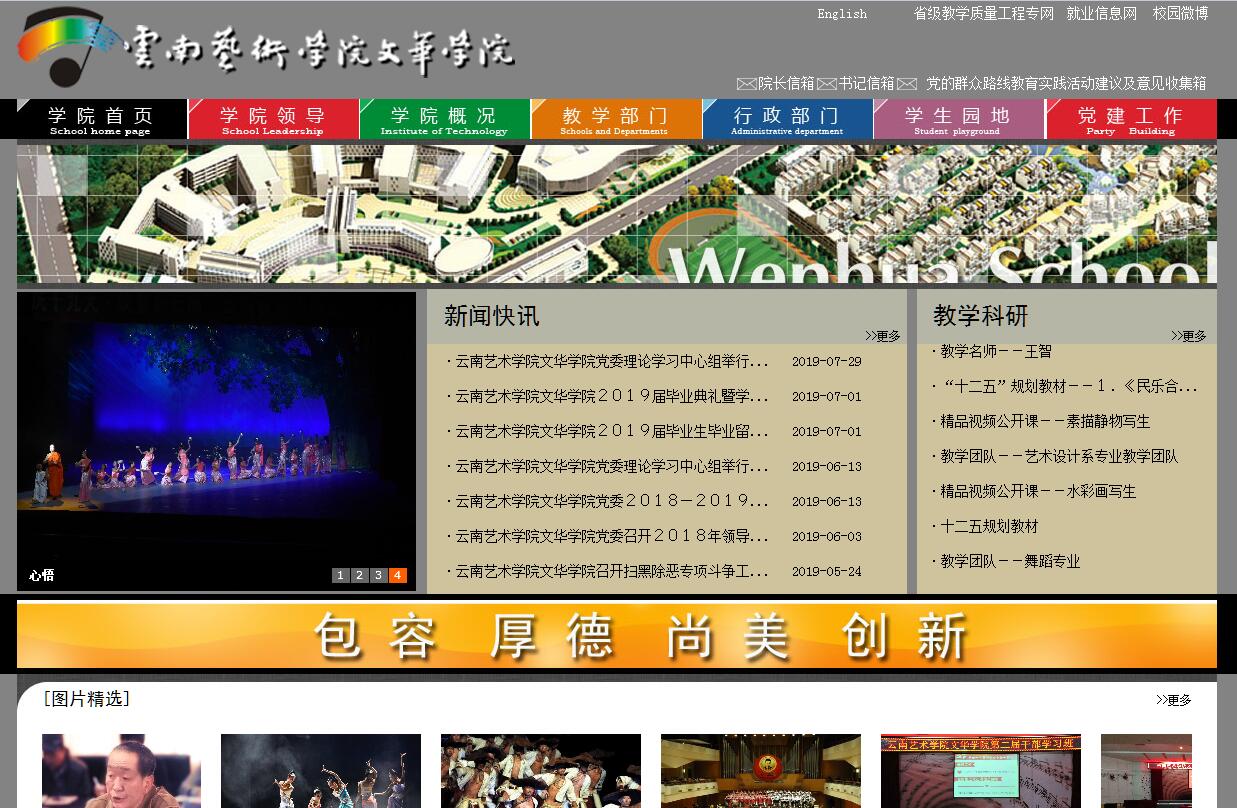Click envelope icon before 党的群众路线 link
This screenshot has height=808, width=1237.
pos(907,84)
